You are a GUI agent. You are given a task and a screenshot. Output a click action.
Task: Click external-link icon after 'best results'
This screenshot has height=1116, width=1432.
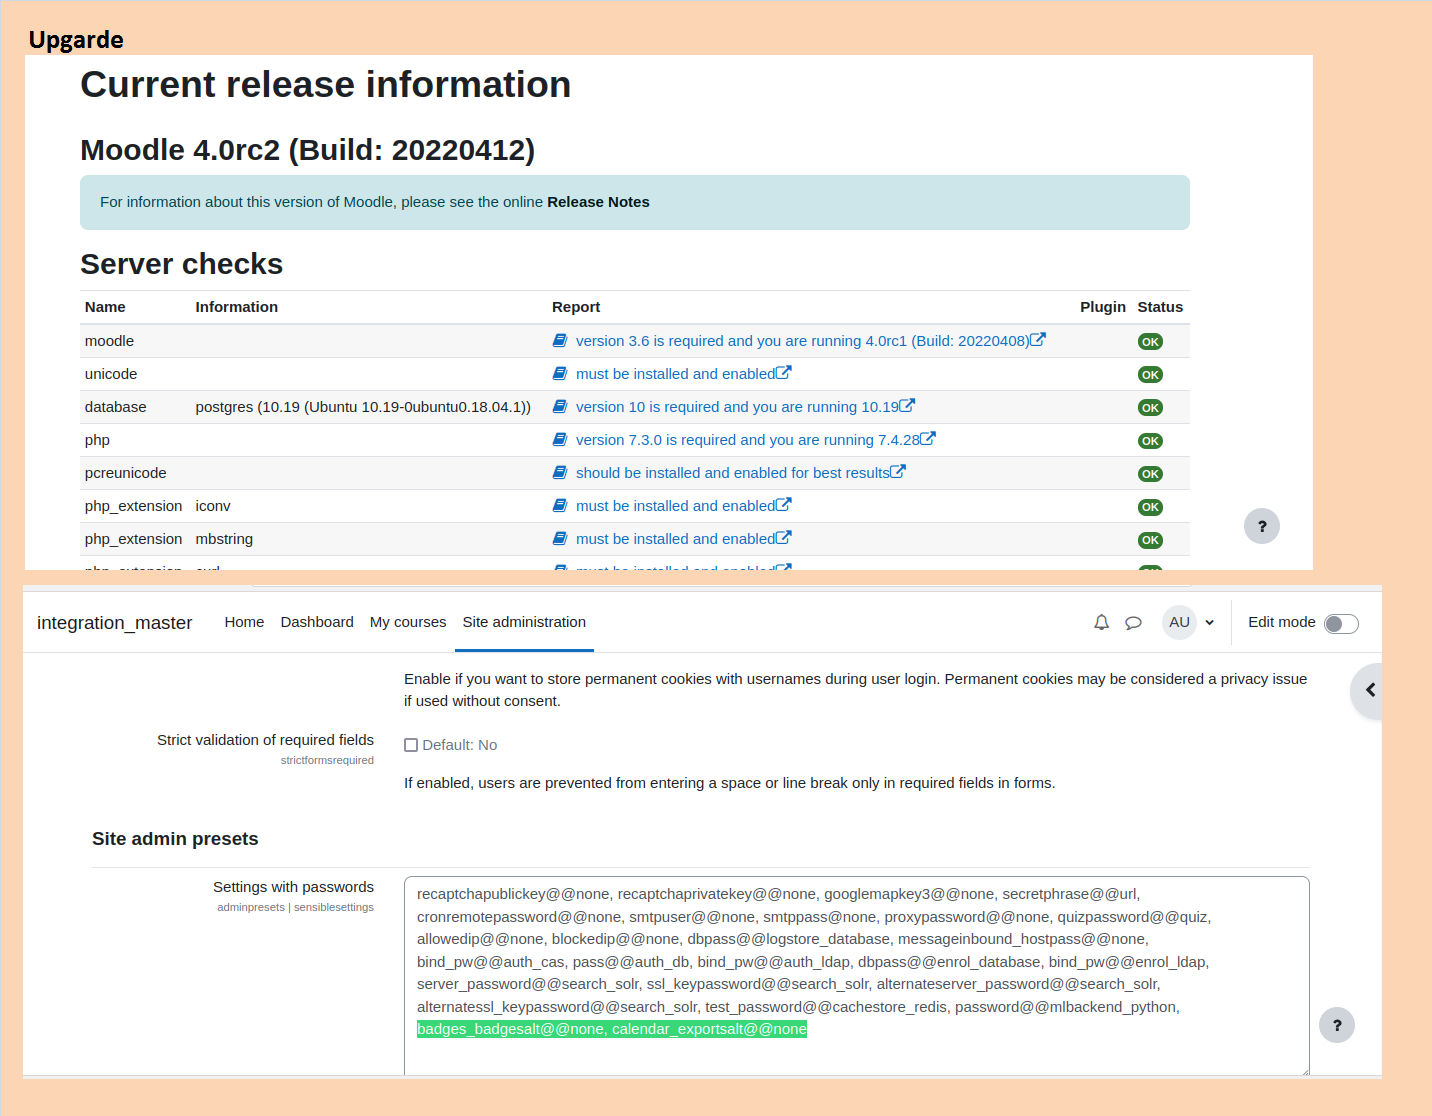tap(898, 472)
